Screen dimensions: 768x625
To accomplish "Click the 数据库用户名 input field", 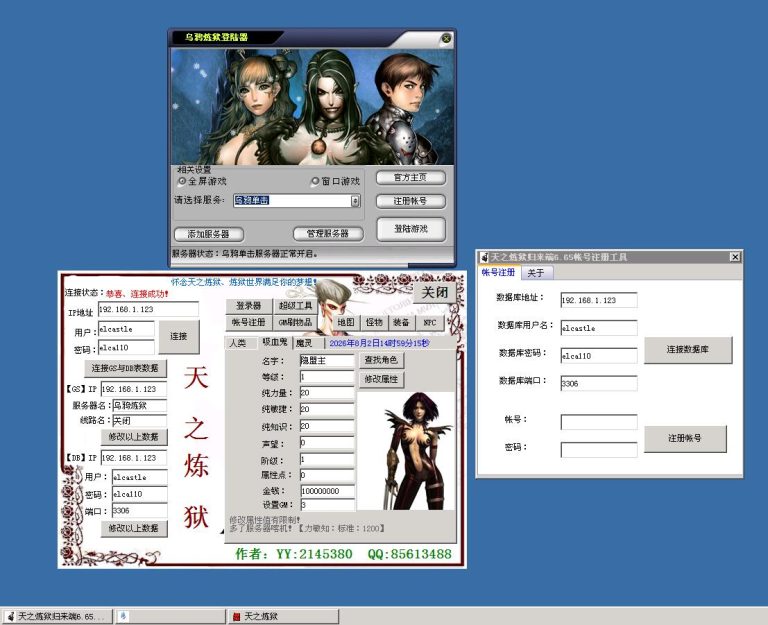I will point(599,328).
